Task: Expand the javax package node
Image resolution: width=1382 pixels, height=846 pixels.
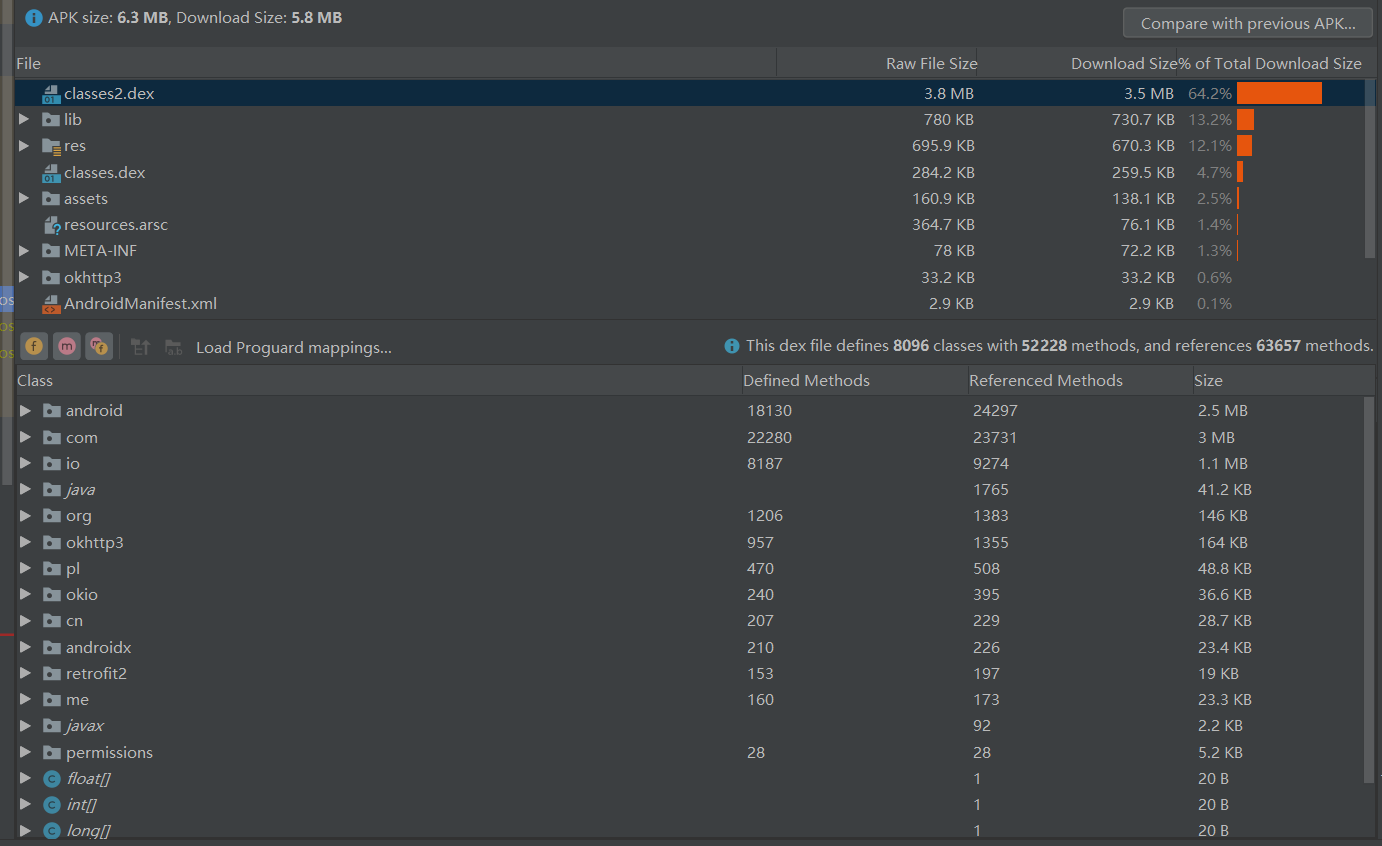Action: (25, 725)
